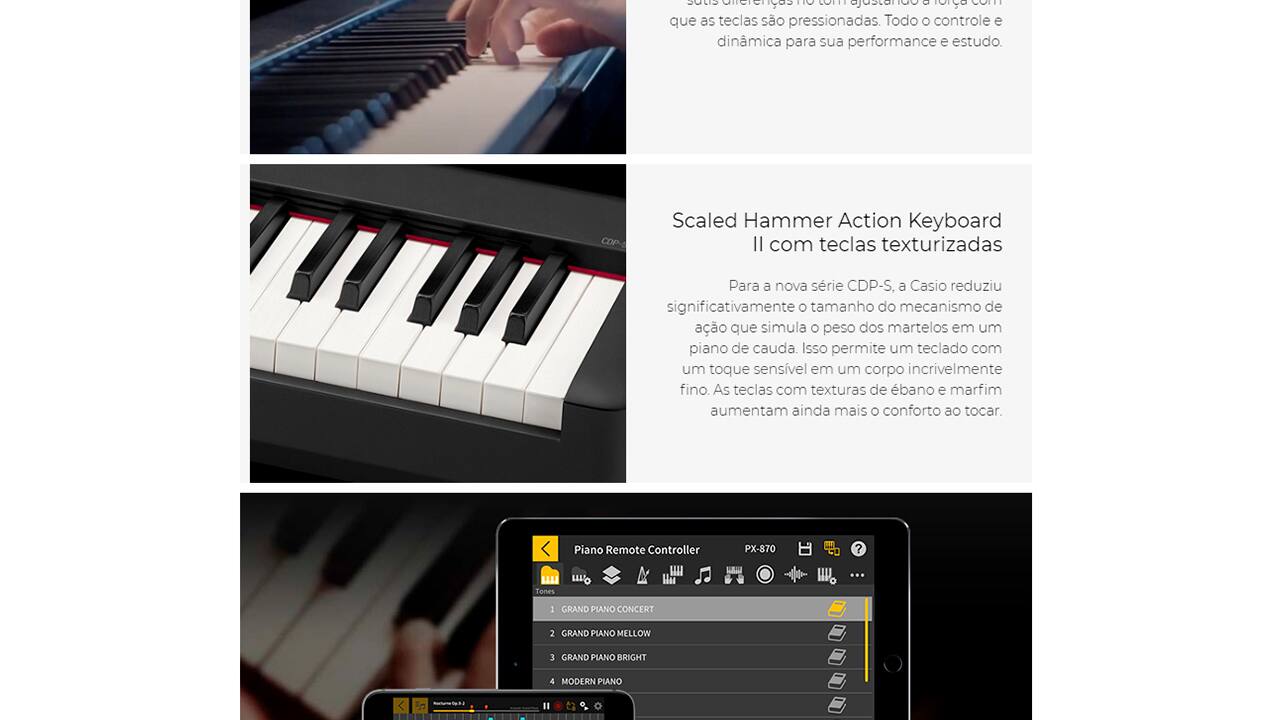Expand the ellipsis menu in the toolbar
The image size is (1280, 720).
[858, 574]
